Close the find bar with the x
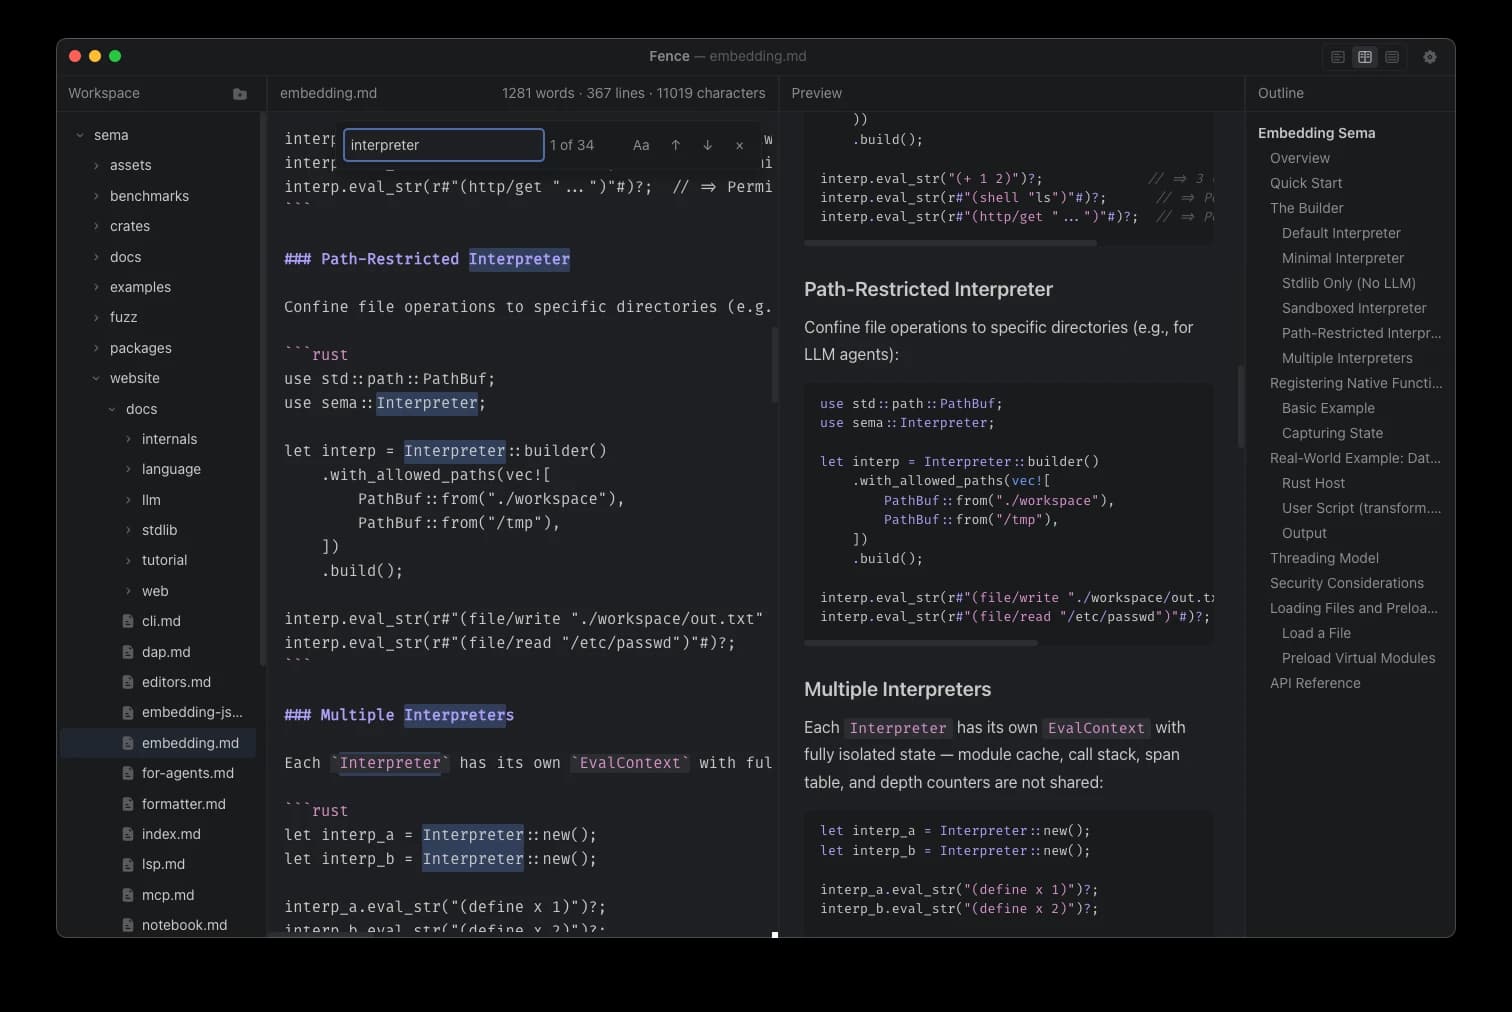The width and height of the screenshot is (1512, 1012). pyautogui.click(x=740, y=145)
